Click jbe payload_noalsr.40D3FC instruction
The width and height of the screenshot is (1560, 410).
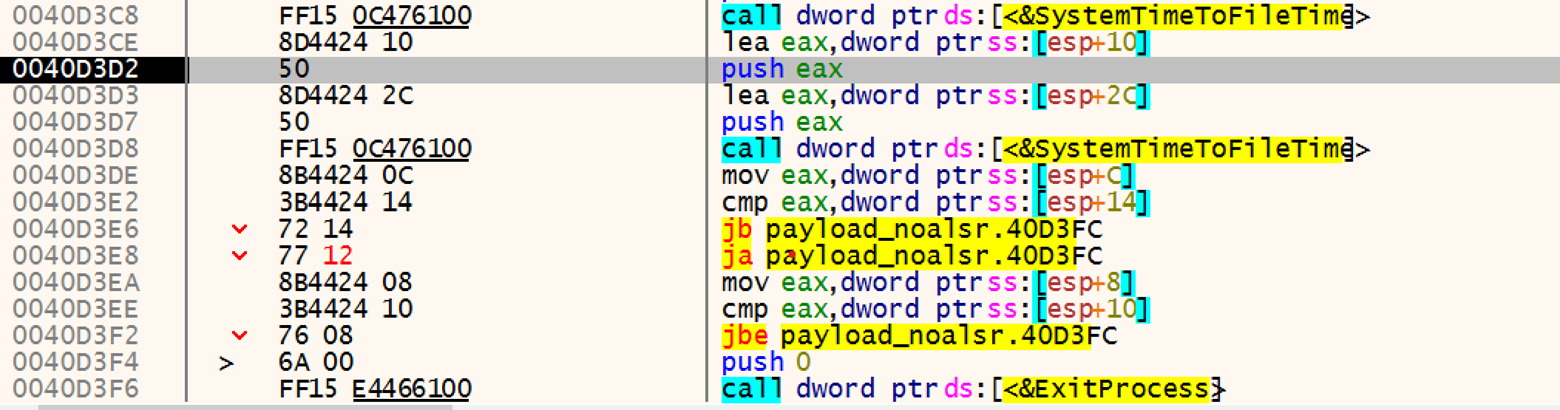(918, 334)
